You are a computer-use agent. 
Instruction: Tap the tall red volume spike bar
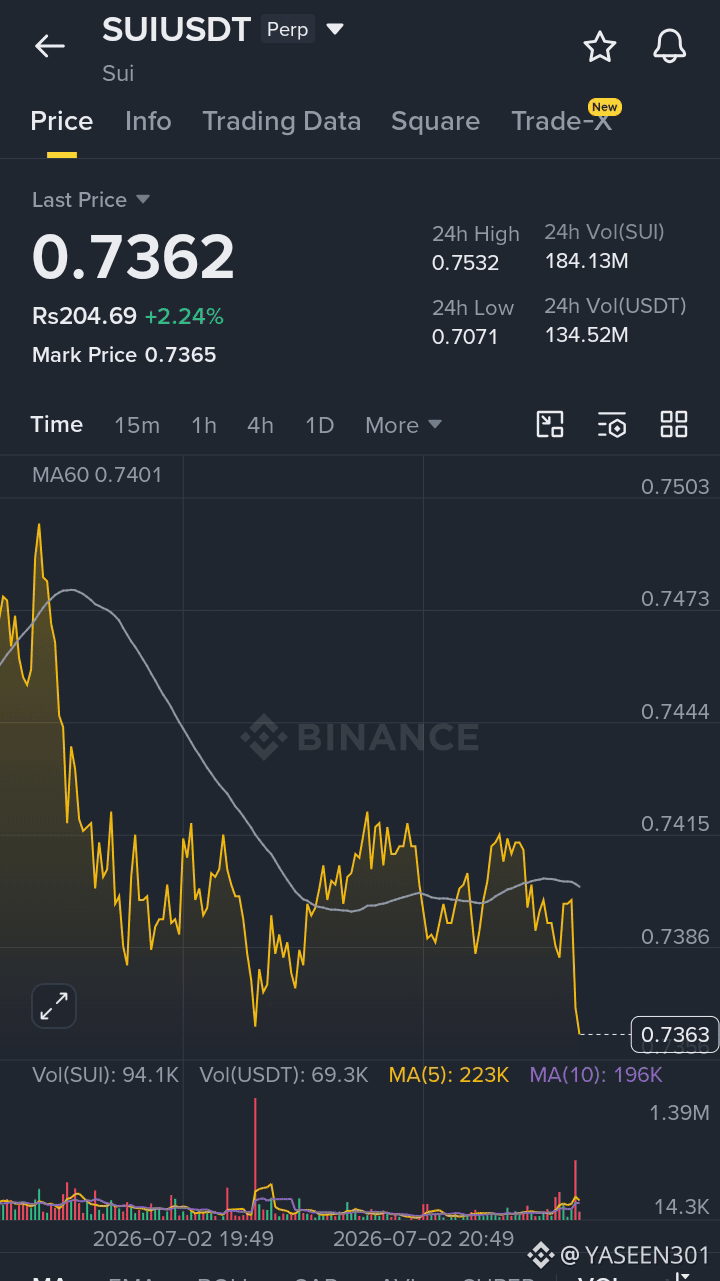tap(255, 1158)
